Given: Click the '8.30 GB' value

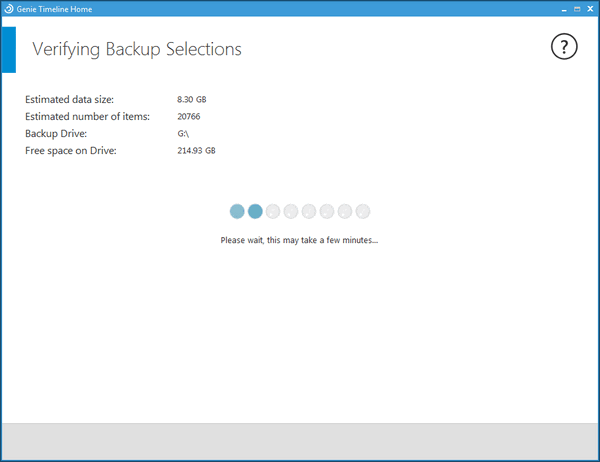Looking at the screenshot, I should [x=191, y=100].
